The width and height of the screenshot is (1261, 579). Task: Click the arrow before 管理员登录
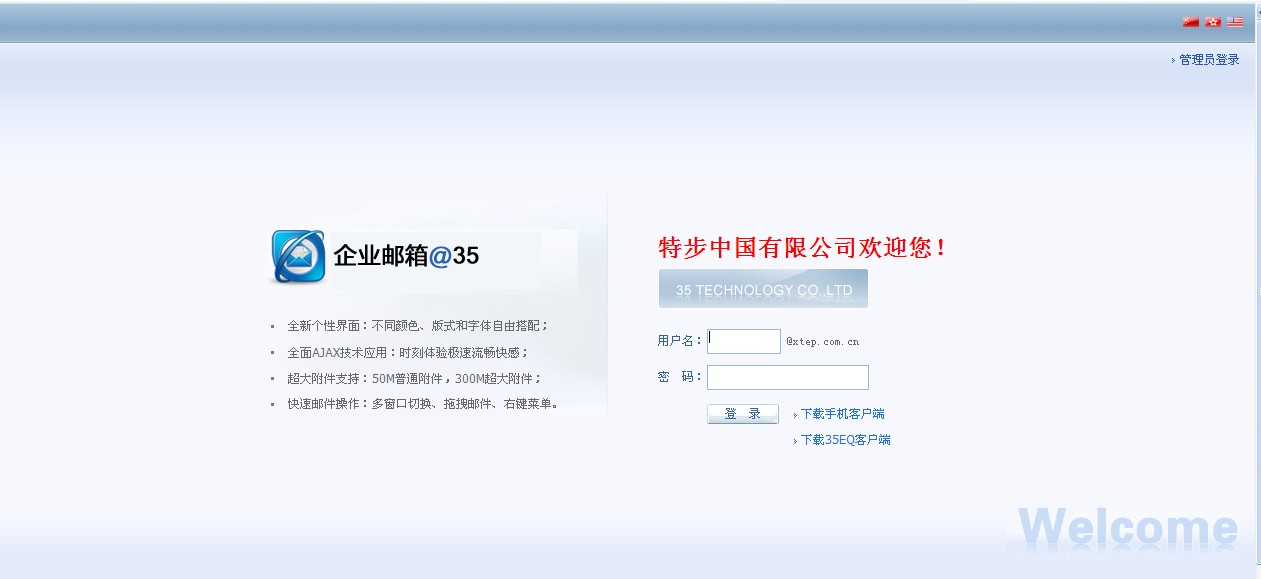1173,61
